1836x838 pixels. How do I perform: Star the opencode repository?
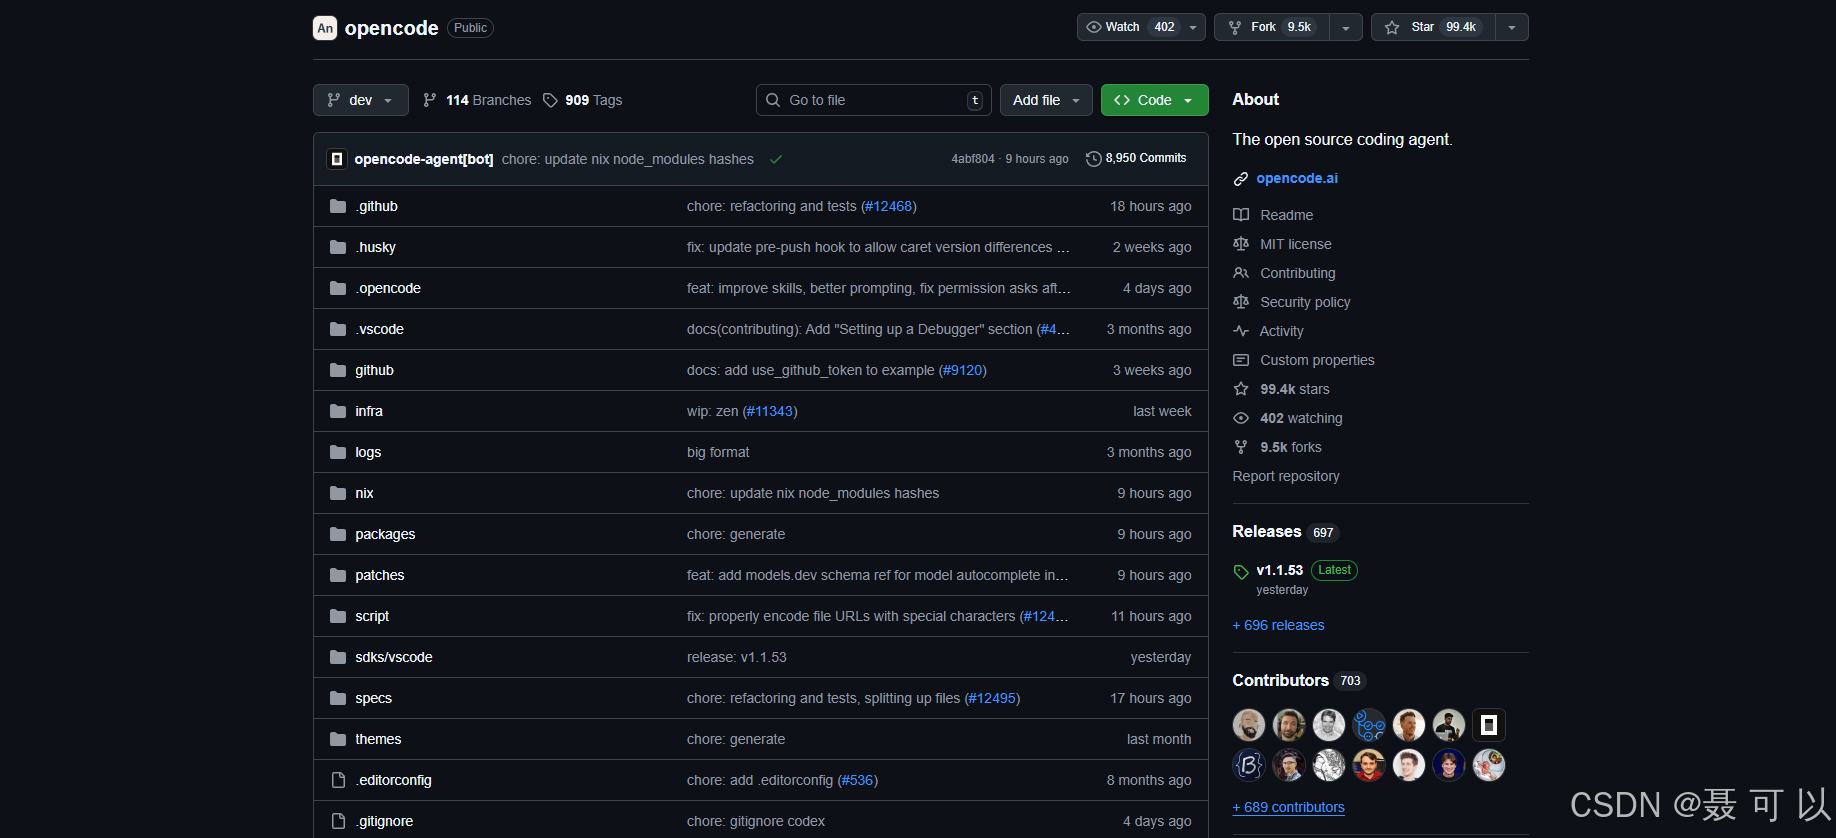pos(1434,27)
